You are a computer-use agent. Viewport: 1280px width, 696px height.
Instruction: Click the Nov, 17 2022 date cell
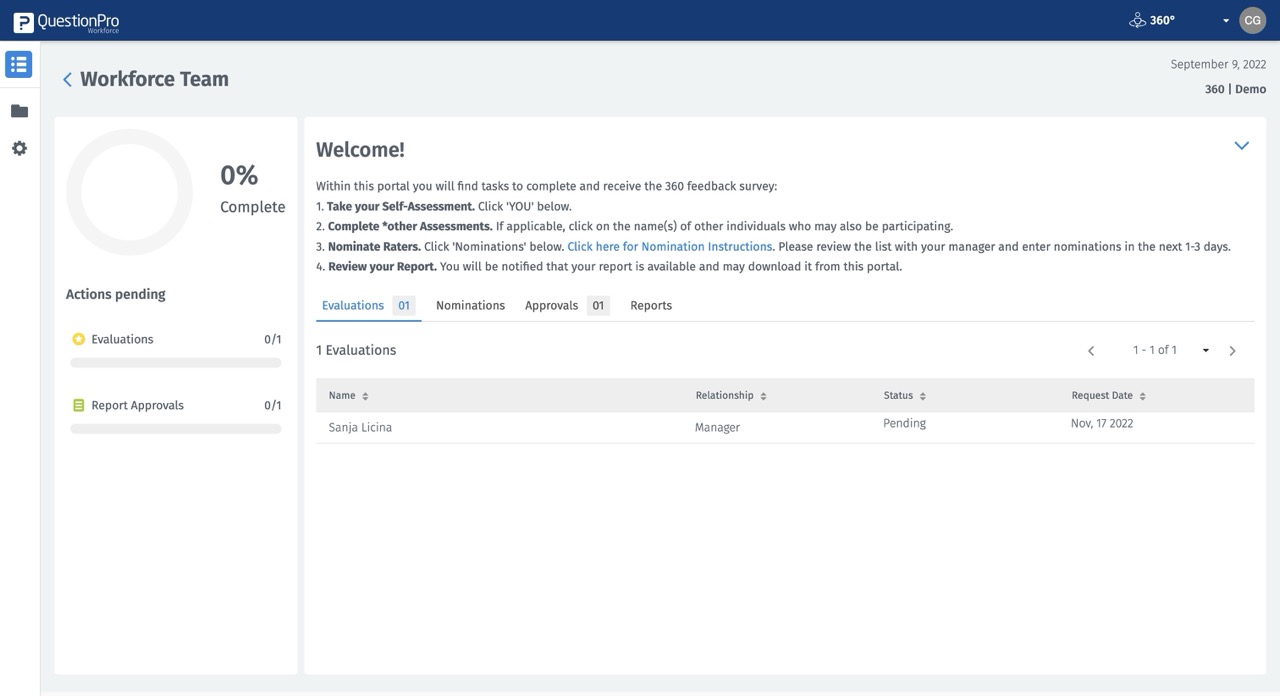pos(1102,423)
